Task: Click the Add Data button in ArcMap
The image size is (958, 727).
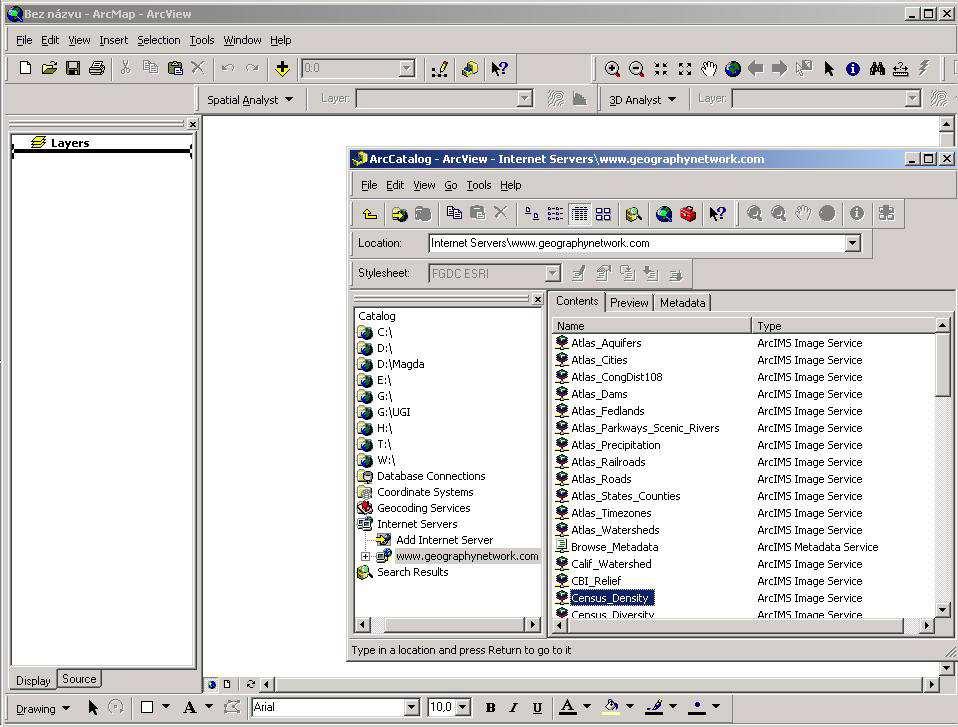Action: (282, 68)
